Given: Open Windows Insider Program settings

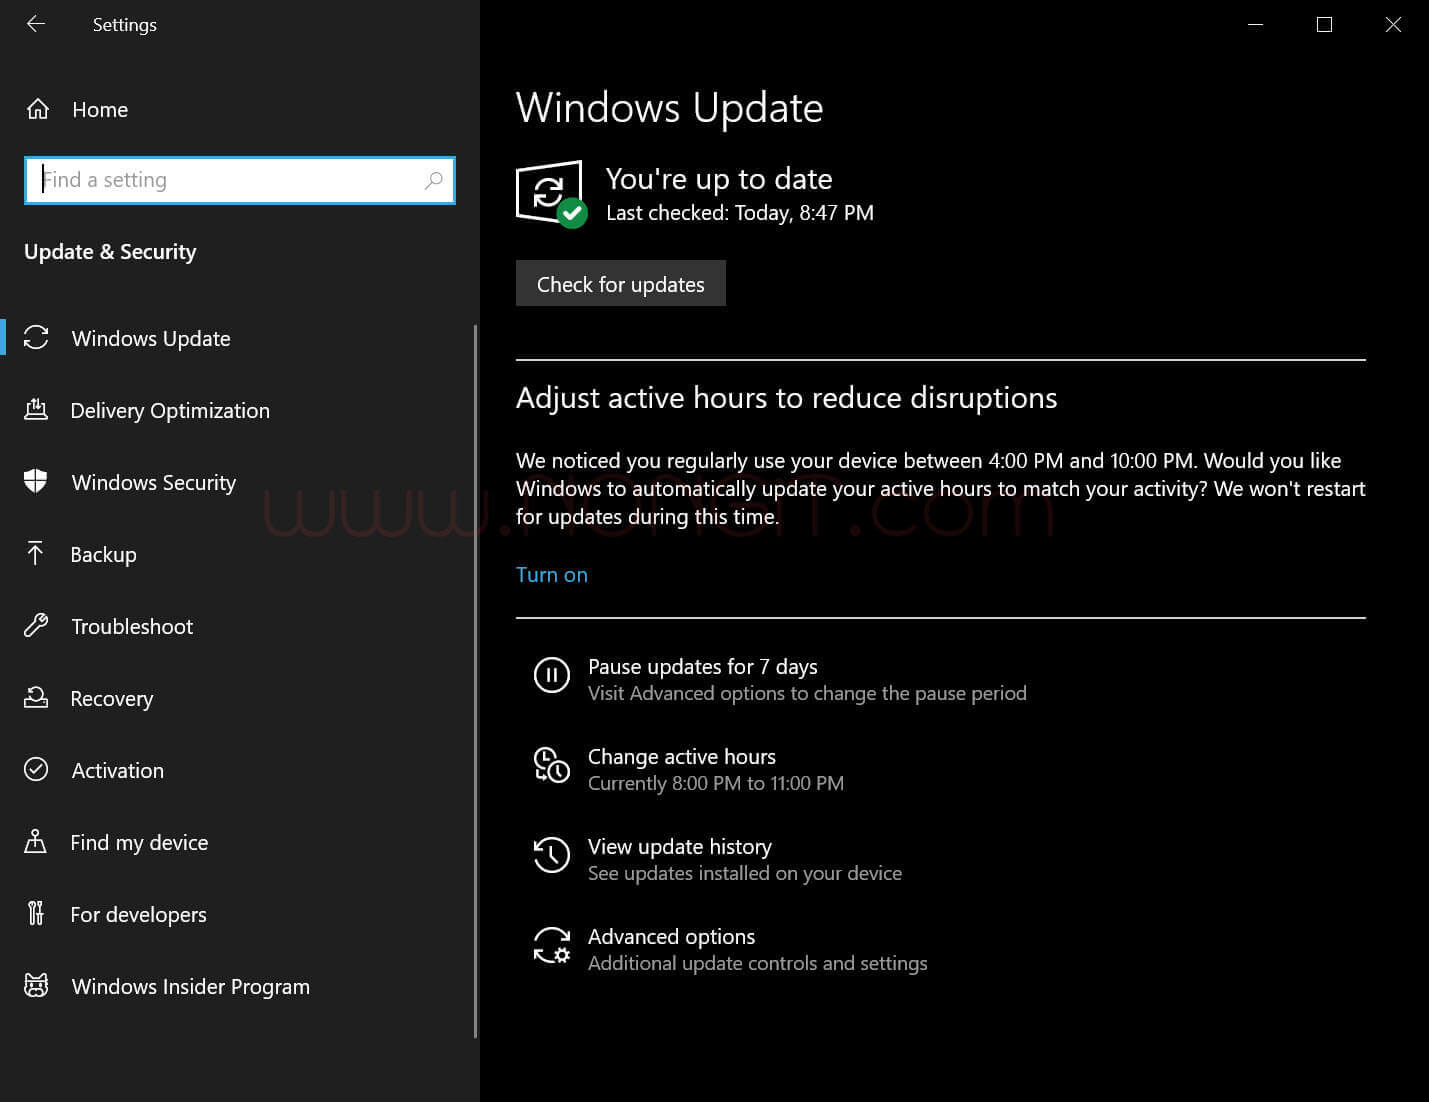Looking at the screenshot, I should point(190,986).
